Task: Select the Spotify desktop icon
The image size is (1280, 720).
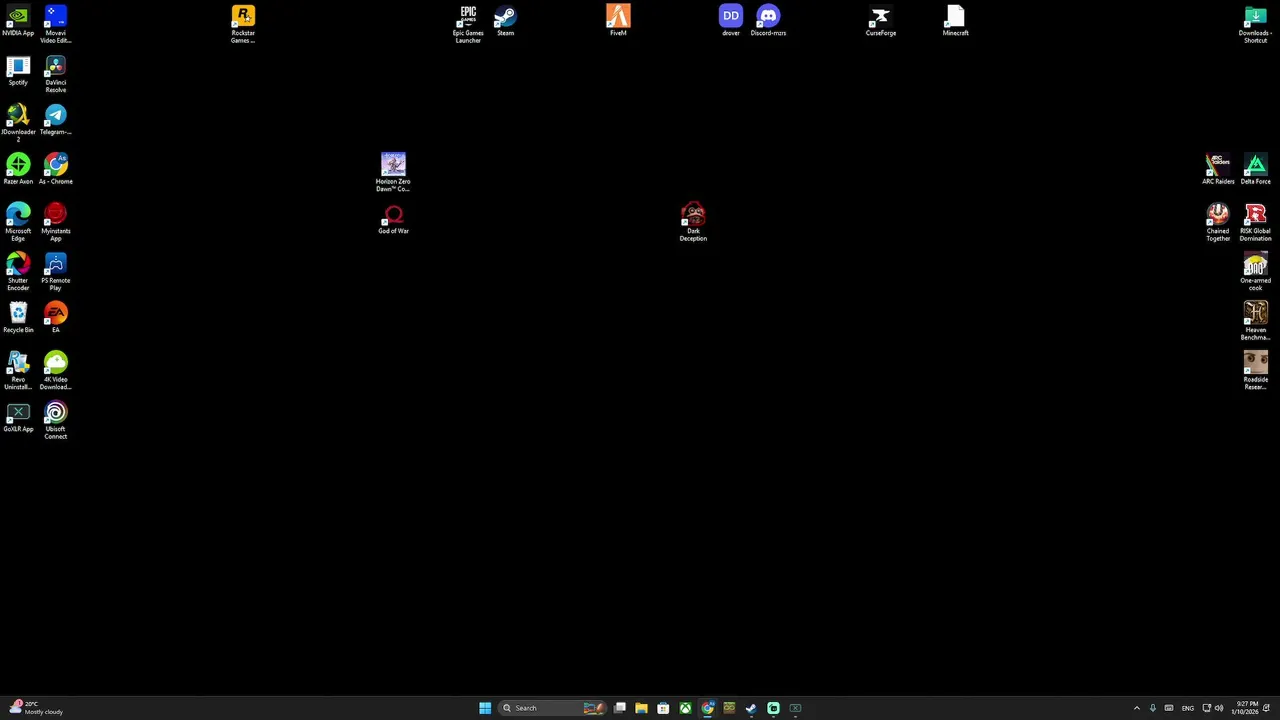Action: pyautogui.click(x=18, y=71)
